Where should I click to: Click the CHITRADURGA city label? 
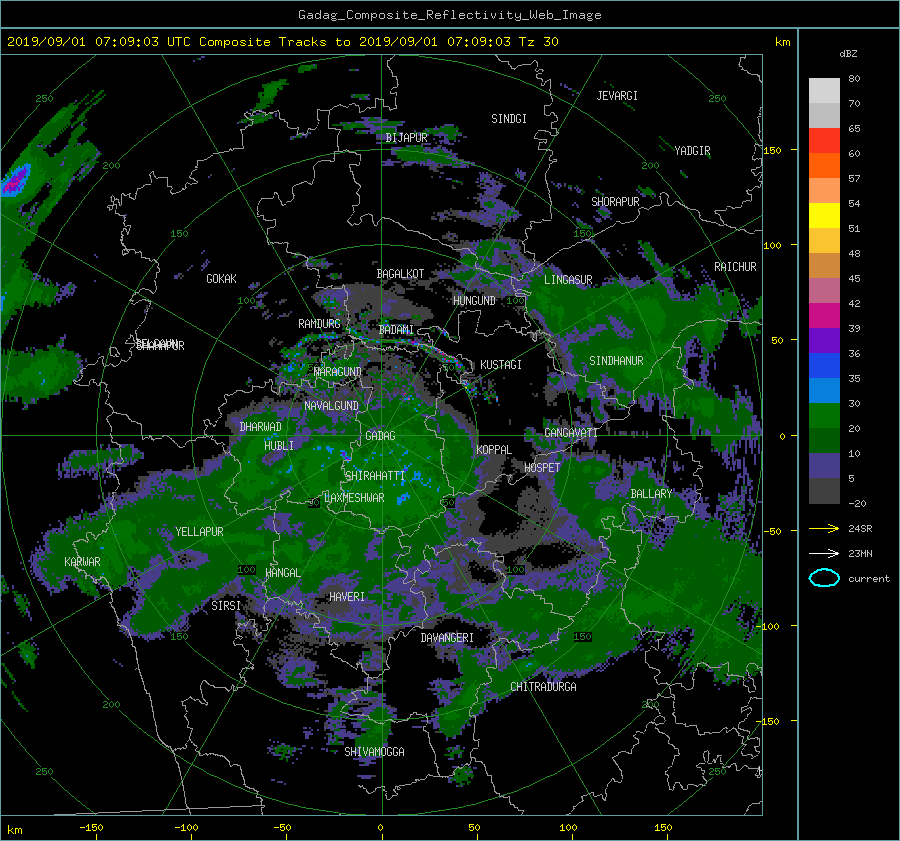click(543, 687)
